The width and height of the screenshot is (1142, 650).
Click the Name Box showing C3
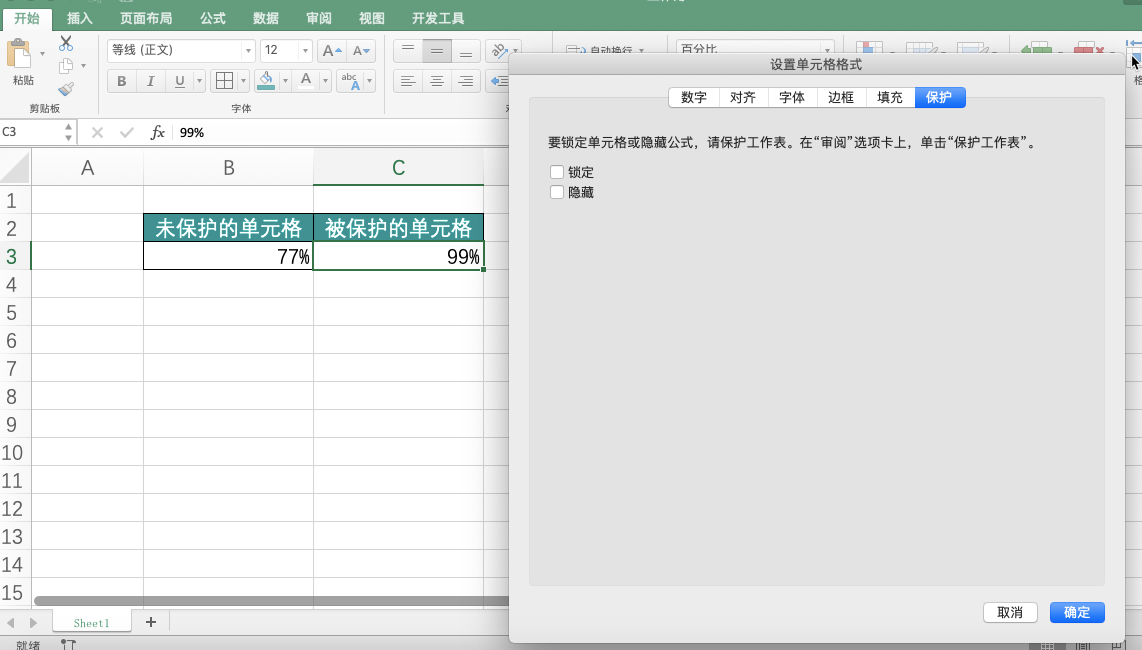coord(31,132)
